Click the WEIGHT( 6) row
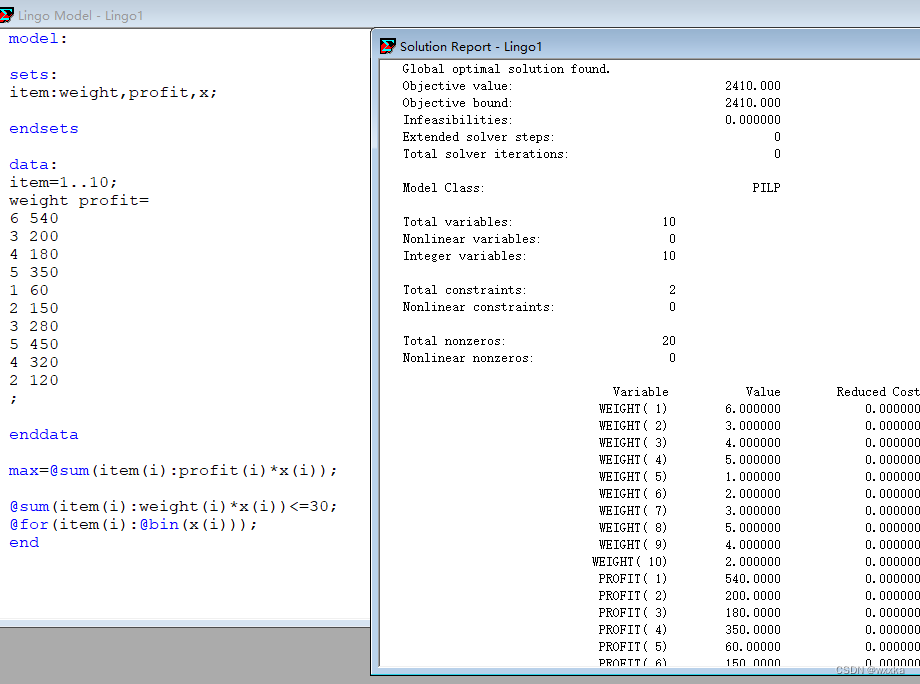Viewport: 920px width, 684px height. tap(759, 494)
